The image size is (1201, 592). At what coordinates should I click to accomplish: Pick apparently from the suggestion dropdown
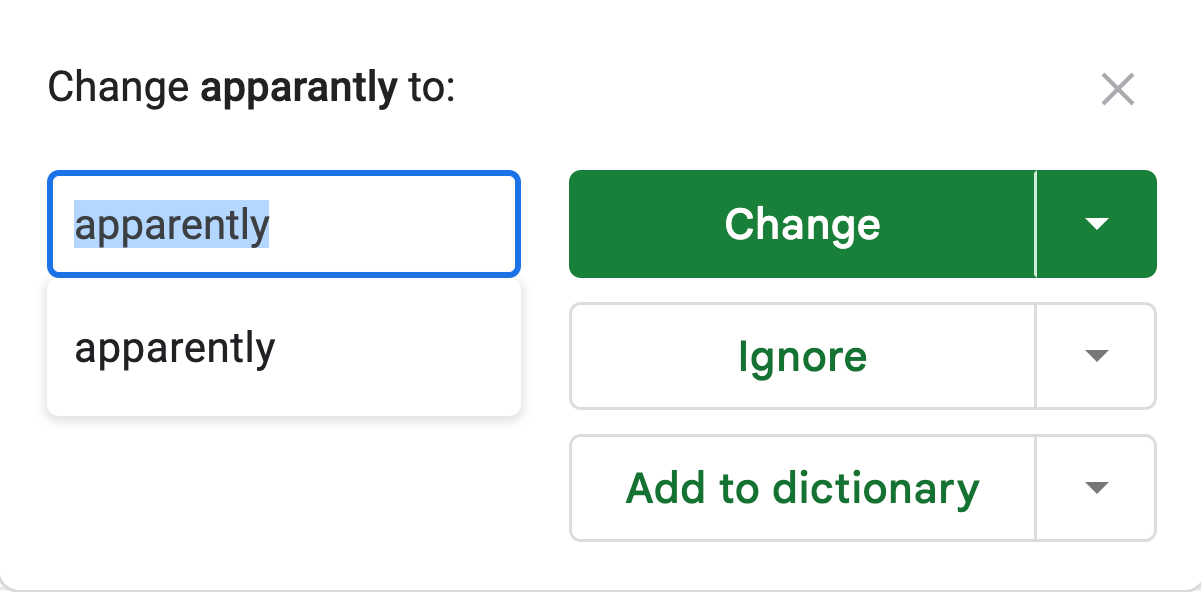pos(175,348)
